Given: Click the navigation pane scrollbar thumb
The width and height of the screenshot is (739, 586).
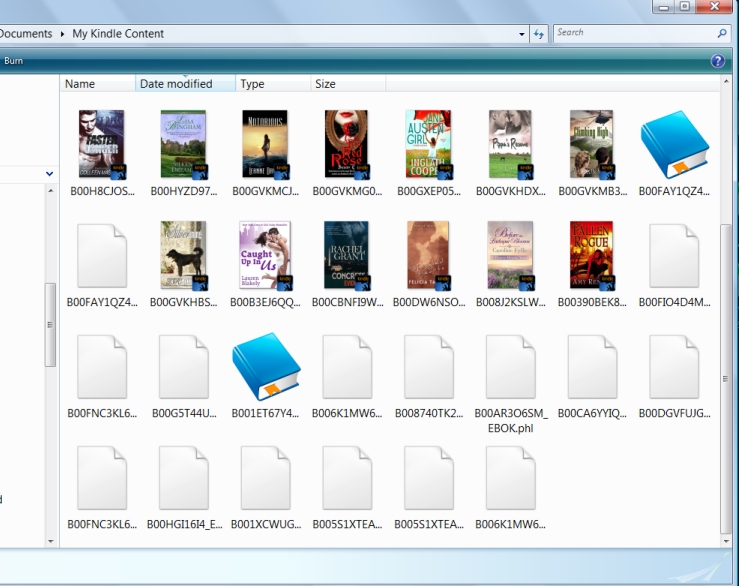Looking at the screenshot, I should pyautogui.click(x=50, y=324).
